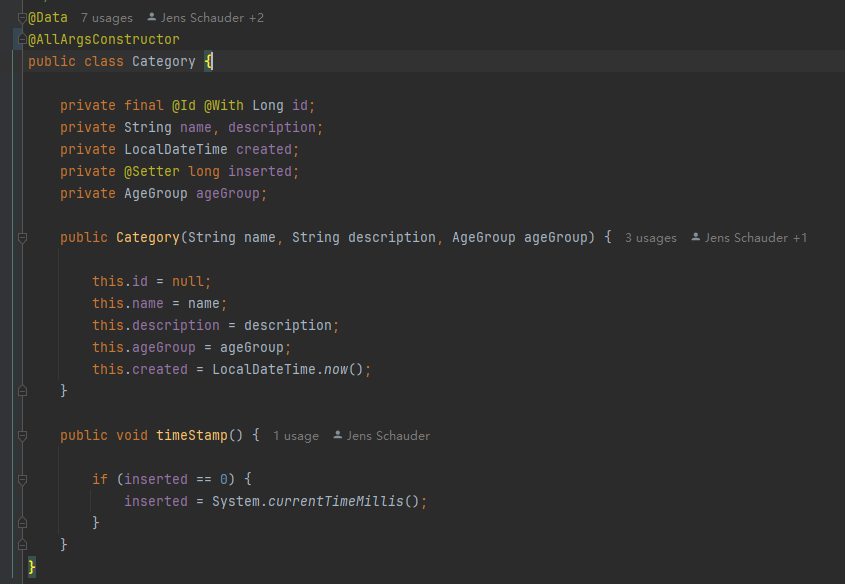Click 'this.name' field reference
The image size is (845, 584).
(x=128, y=303)
